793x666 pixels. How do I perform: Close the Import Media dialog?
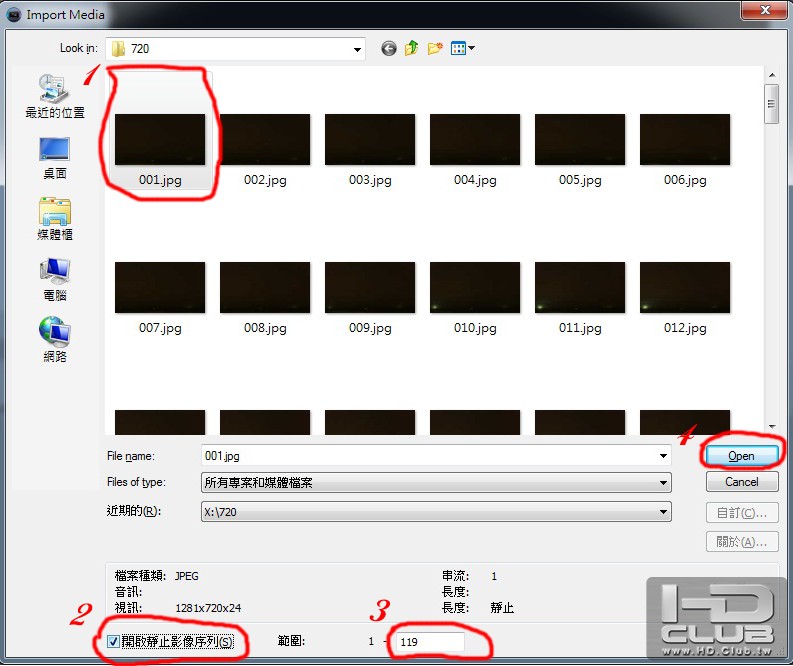(765, 10)
